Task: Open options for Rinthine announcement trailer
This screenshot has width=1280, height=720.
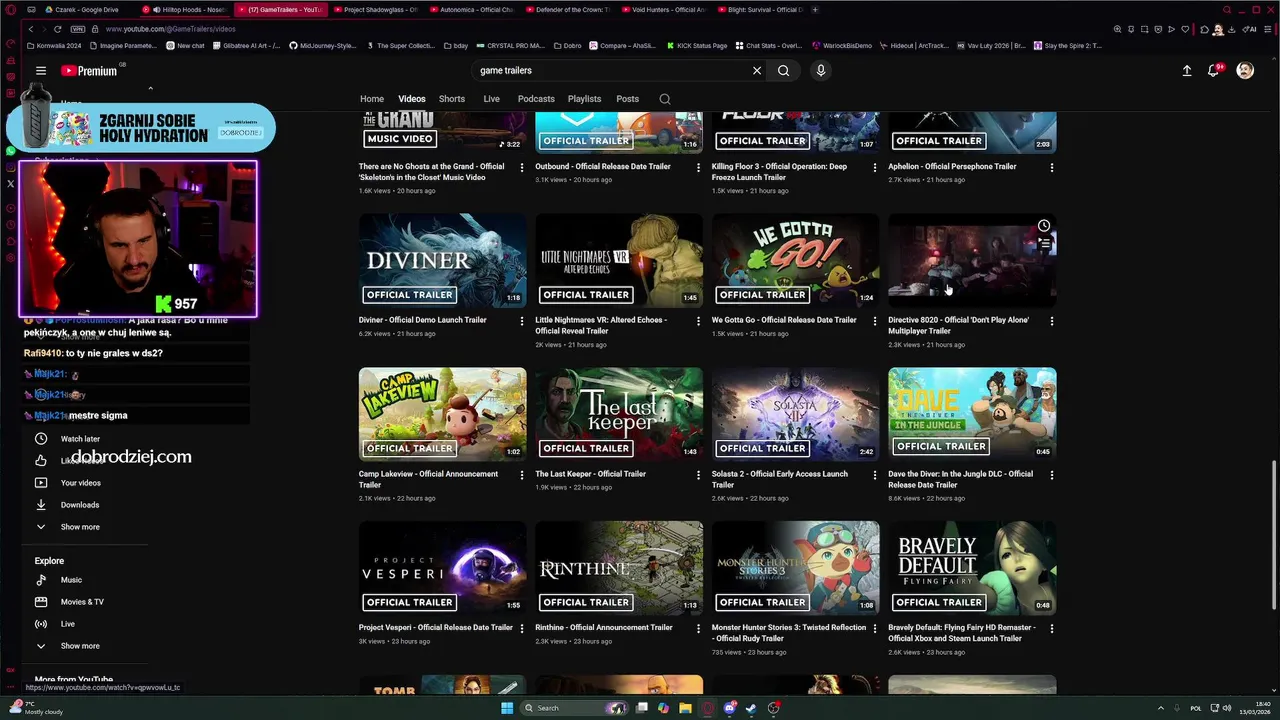Action: tap(698, 629)
